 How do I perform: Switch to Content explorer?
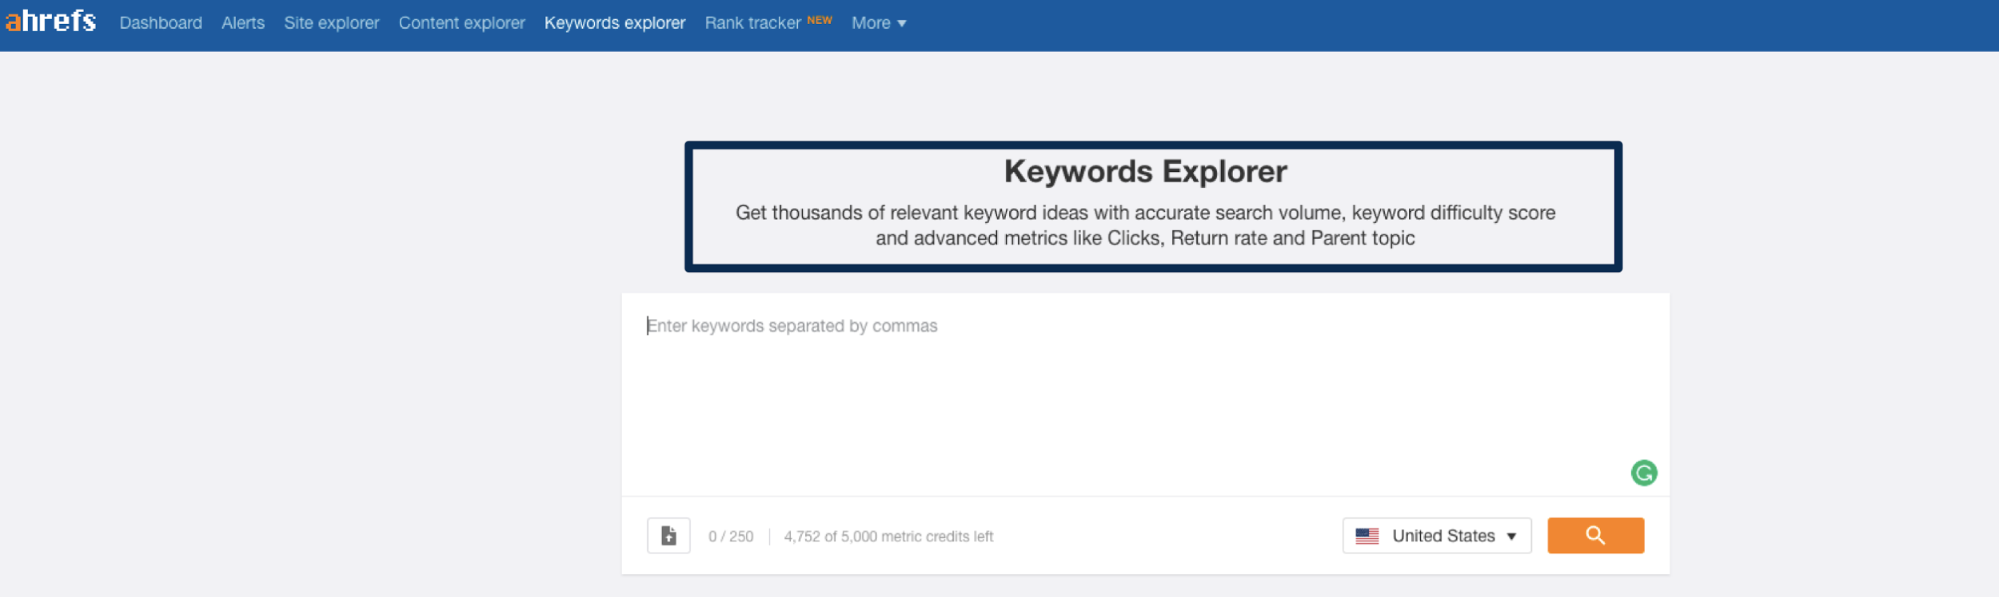click(x=461, y=23)
